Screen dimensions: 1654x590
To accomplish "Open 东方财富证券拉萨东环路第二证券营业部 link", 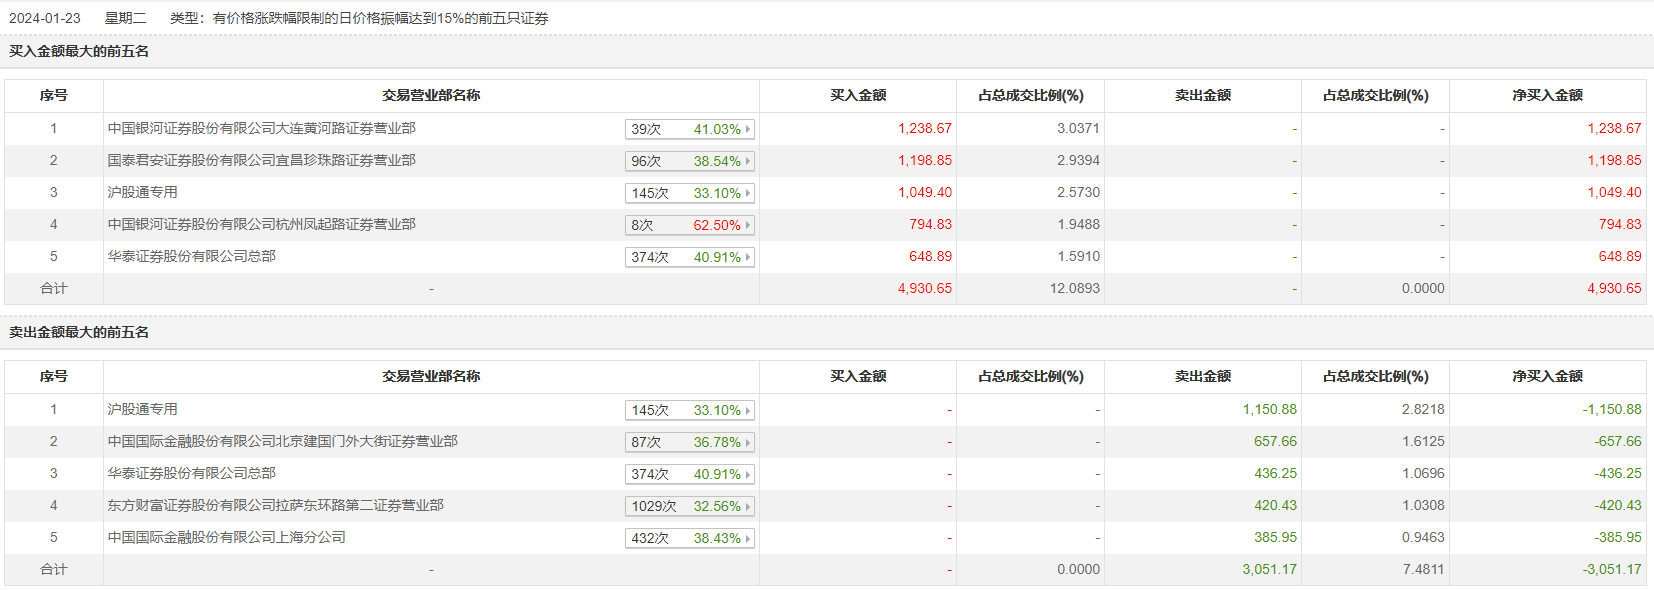I will (x=276, y=505).
